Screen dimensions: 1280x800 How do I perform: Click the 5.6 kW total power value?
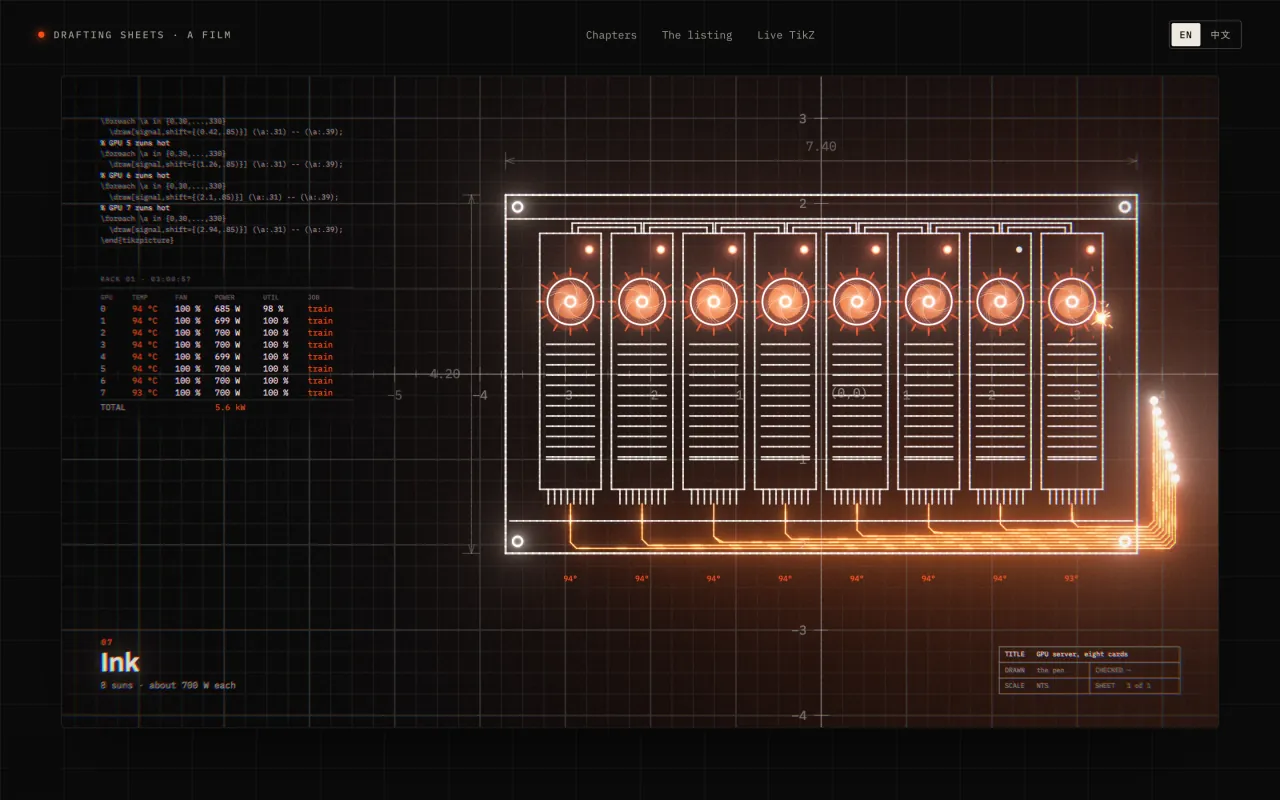click(x=230, y=408)
